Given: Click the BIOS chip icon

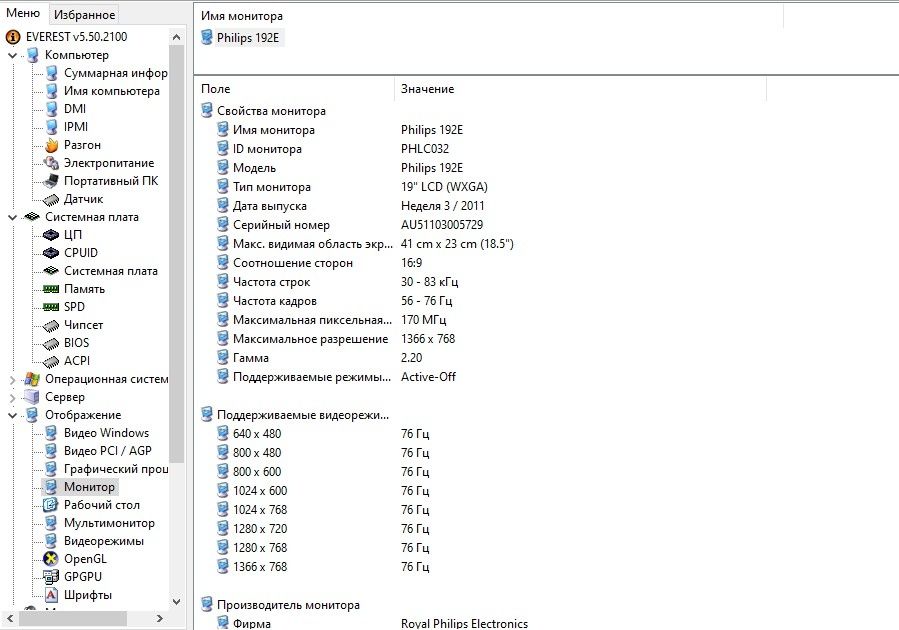Looking at the screenshot, I should [52, 343].
